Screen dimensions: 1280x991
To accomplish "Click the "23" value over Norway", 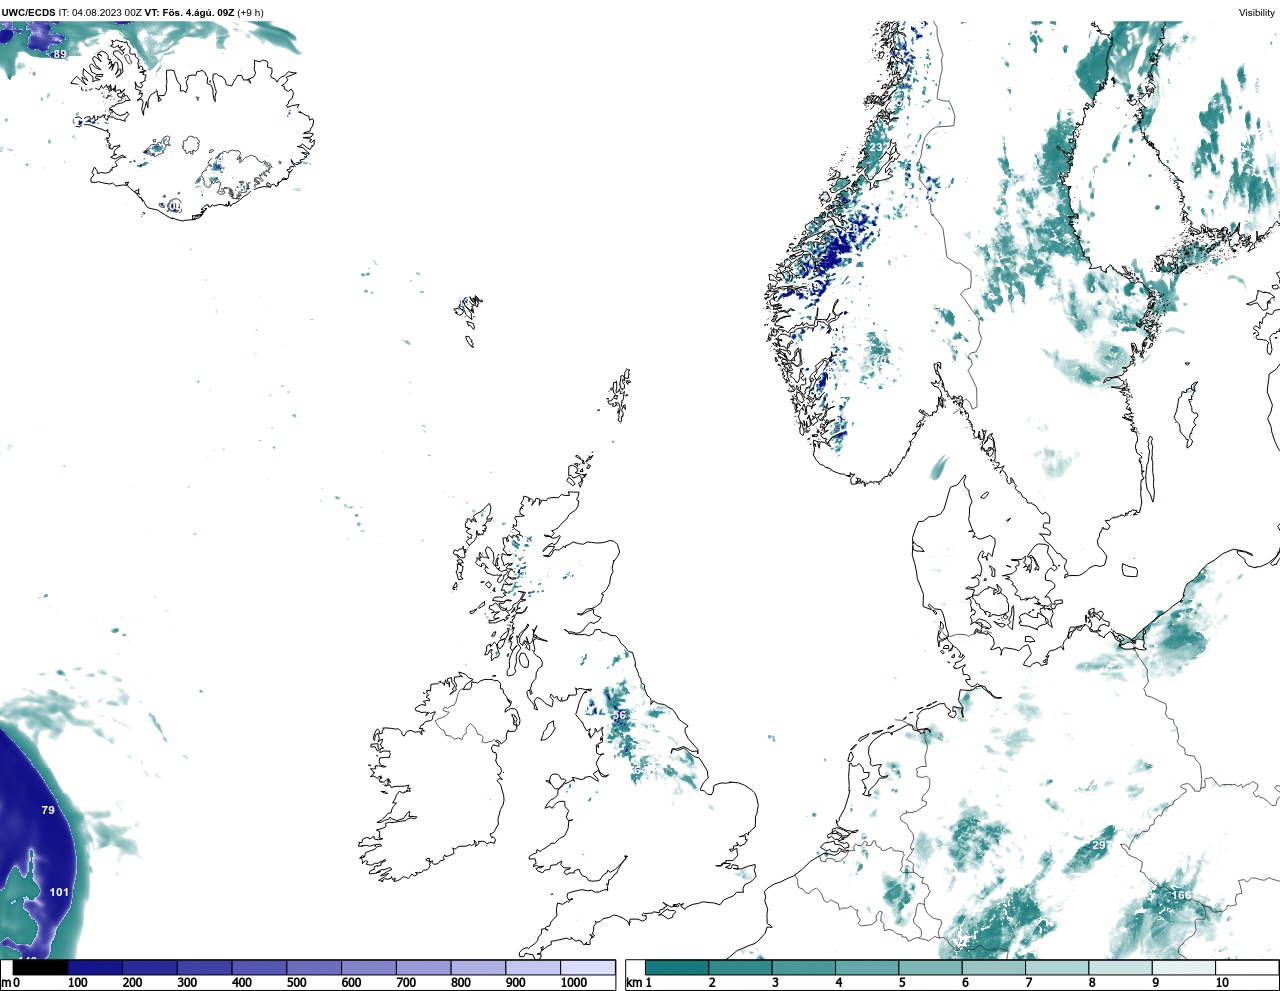I will coord(876,147).
